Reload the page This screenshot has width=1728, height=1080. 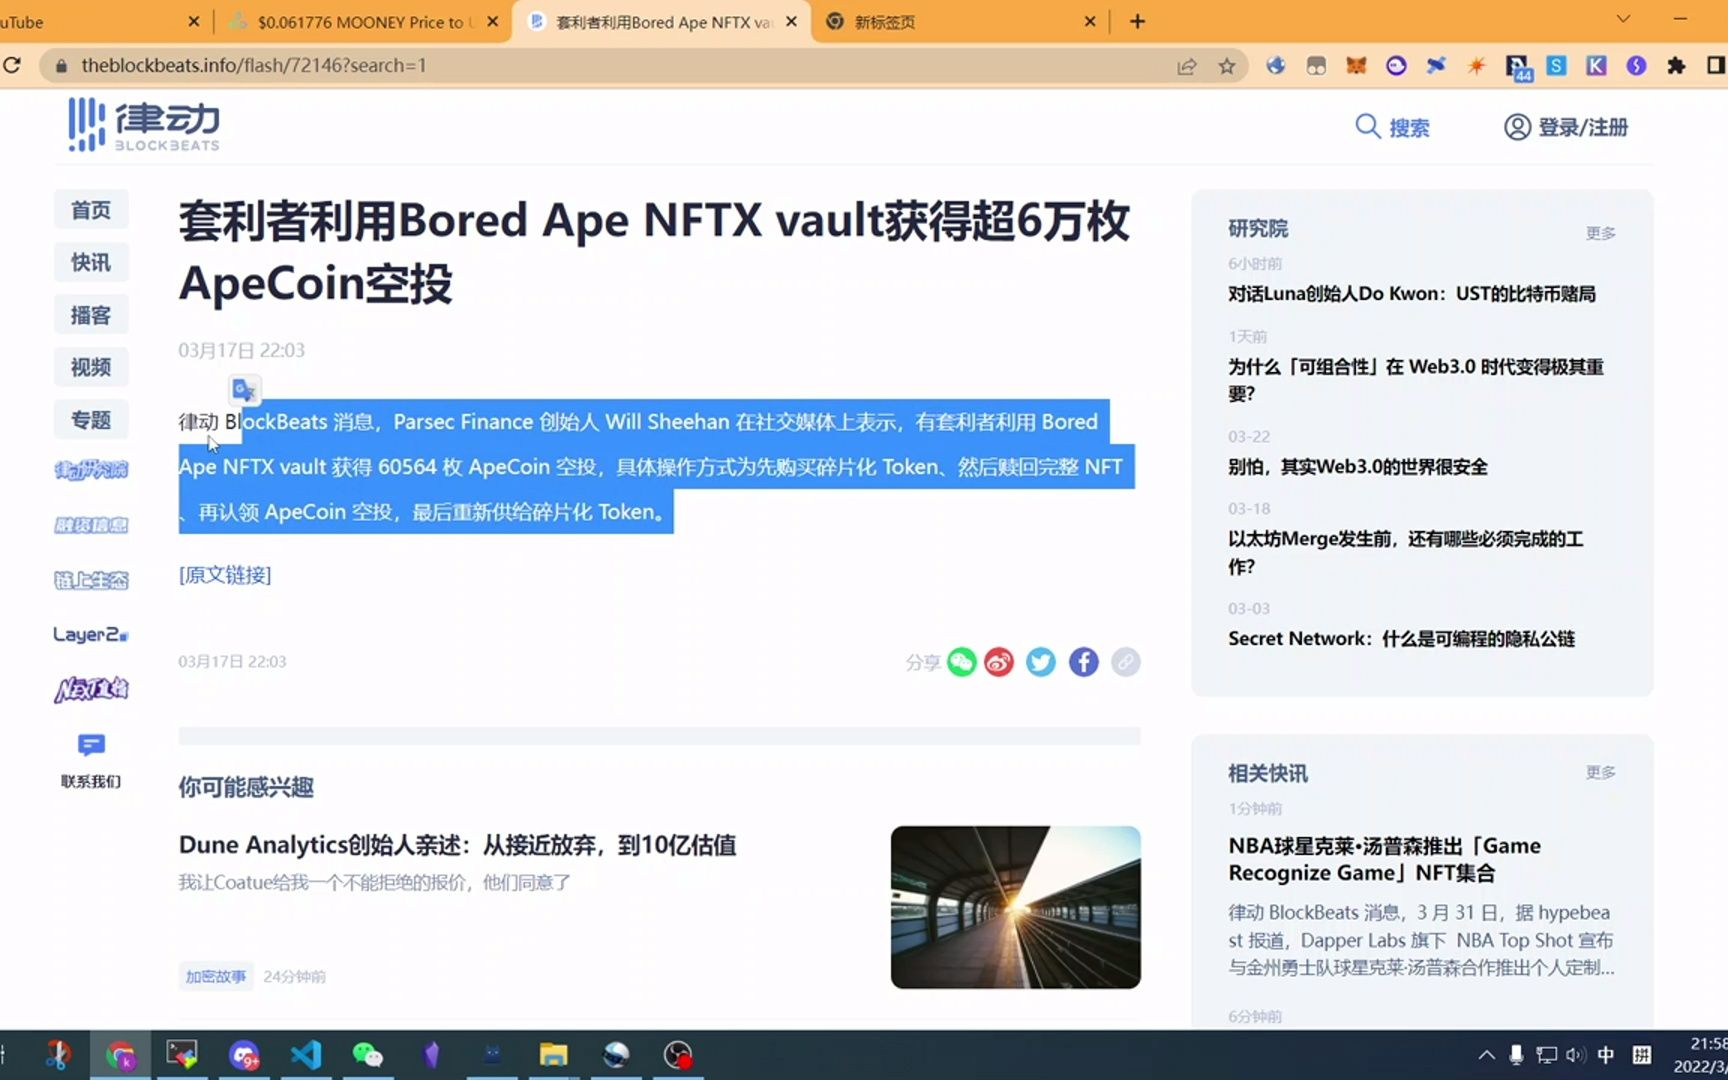[12, 66]
